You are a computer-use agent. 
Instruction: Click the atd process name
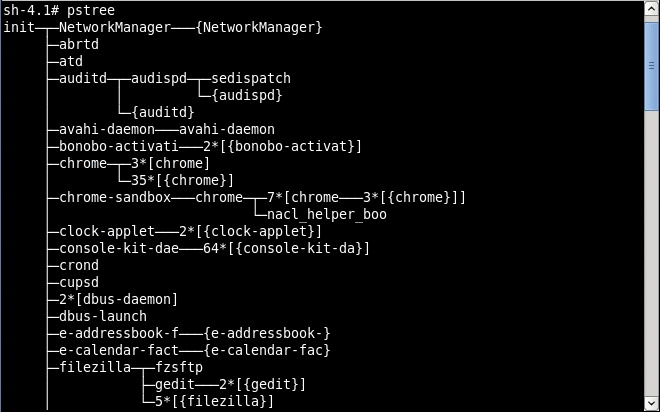click(x=70, y=61)
